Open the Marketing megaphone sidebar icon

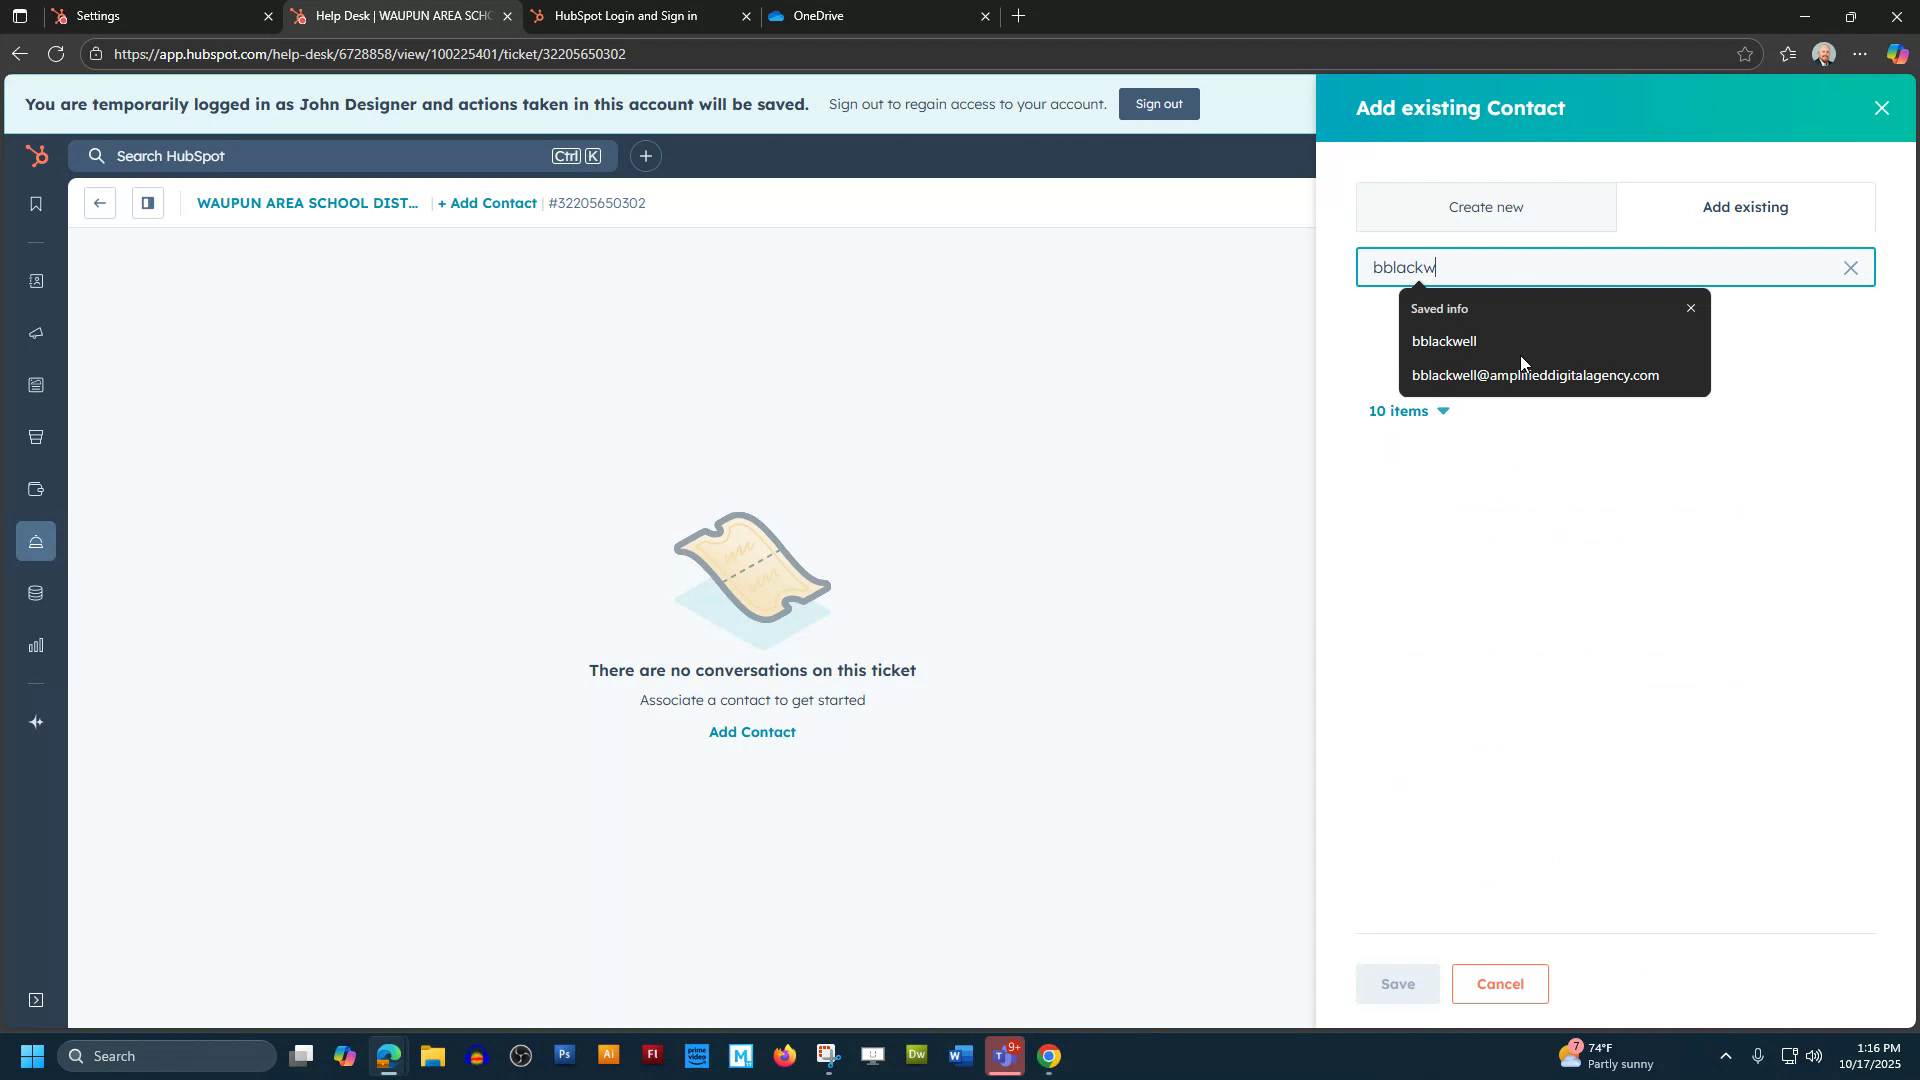pos(36,333)
